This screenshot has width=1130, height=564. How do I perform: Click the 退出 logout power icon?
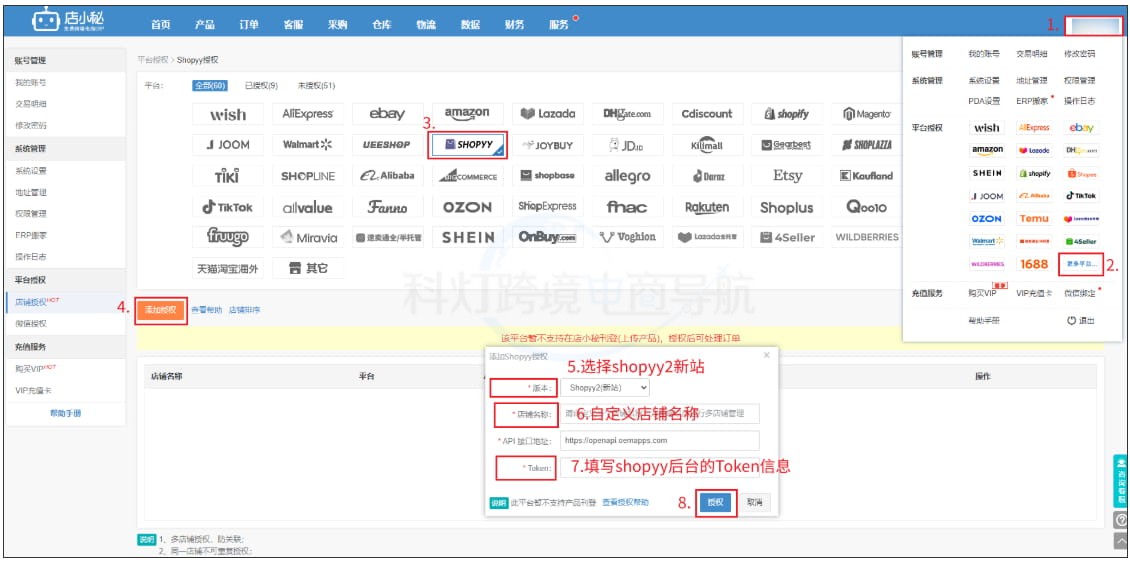[1072, 320]
